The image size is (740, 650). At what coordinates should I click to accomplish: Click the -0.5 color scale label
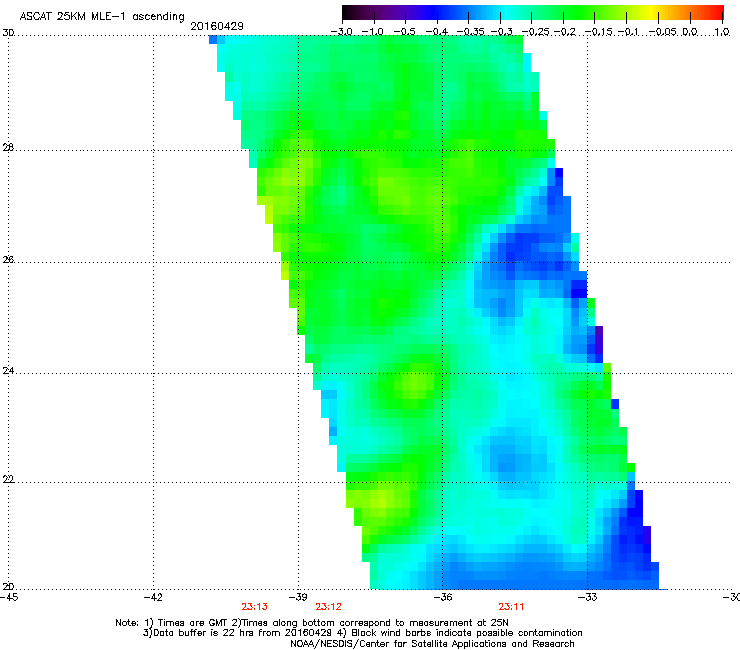click(x=405, y=32)
